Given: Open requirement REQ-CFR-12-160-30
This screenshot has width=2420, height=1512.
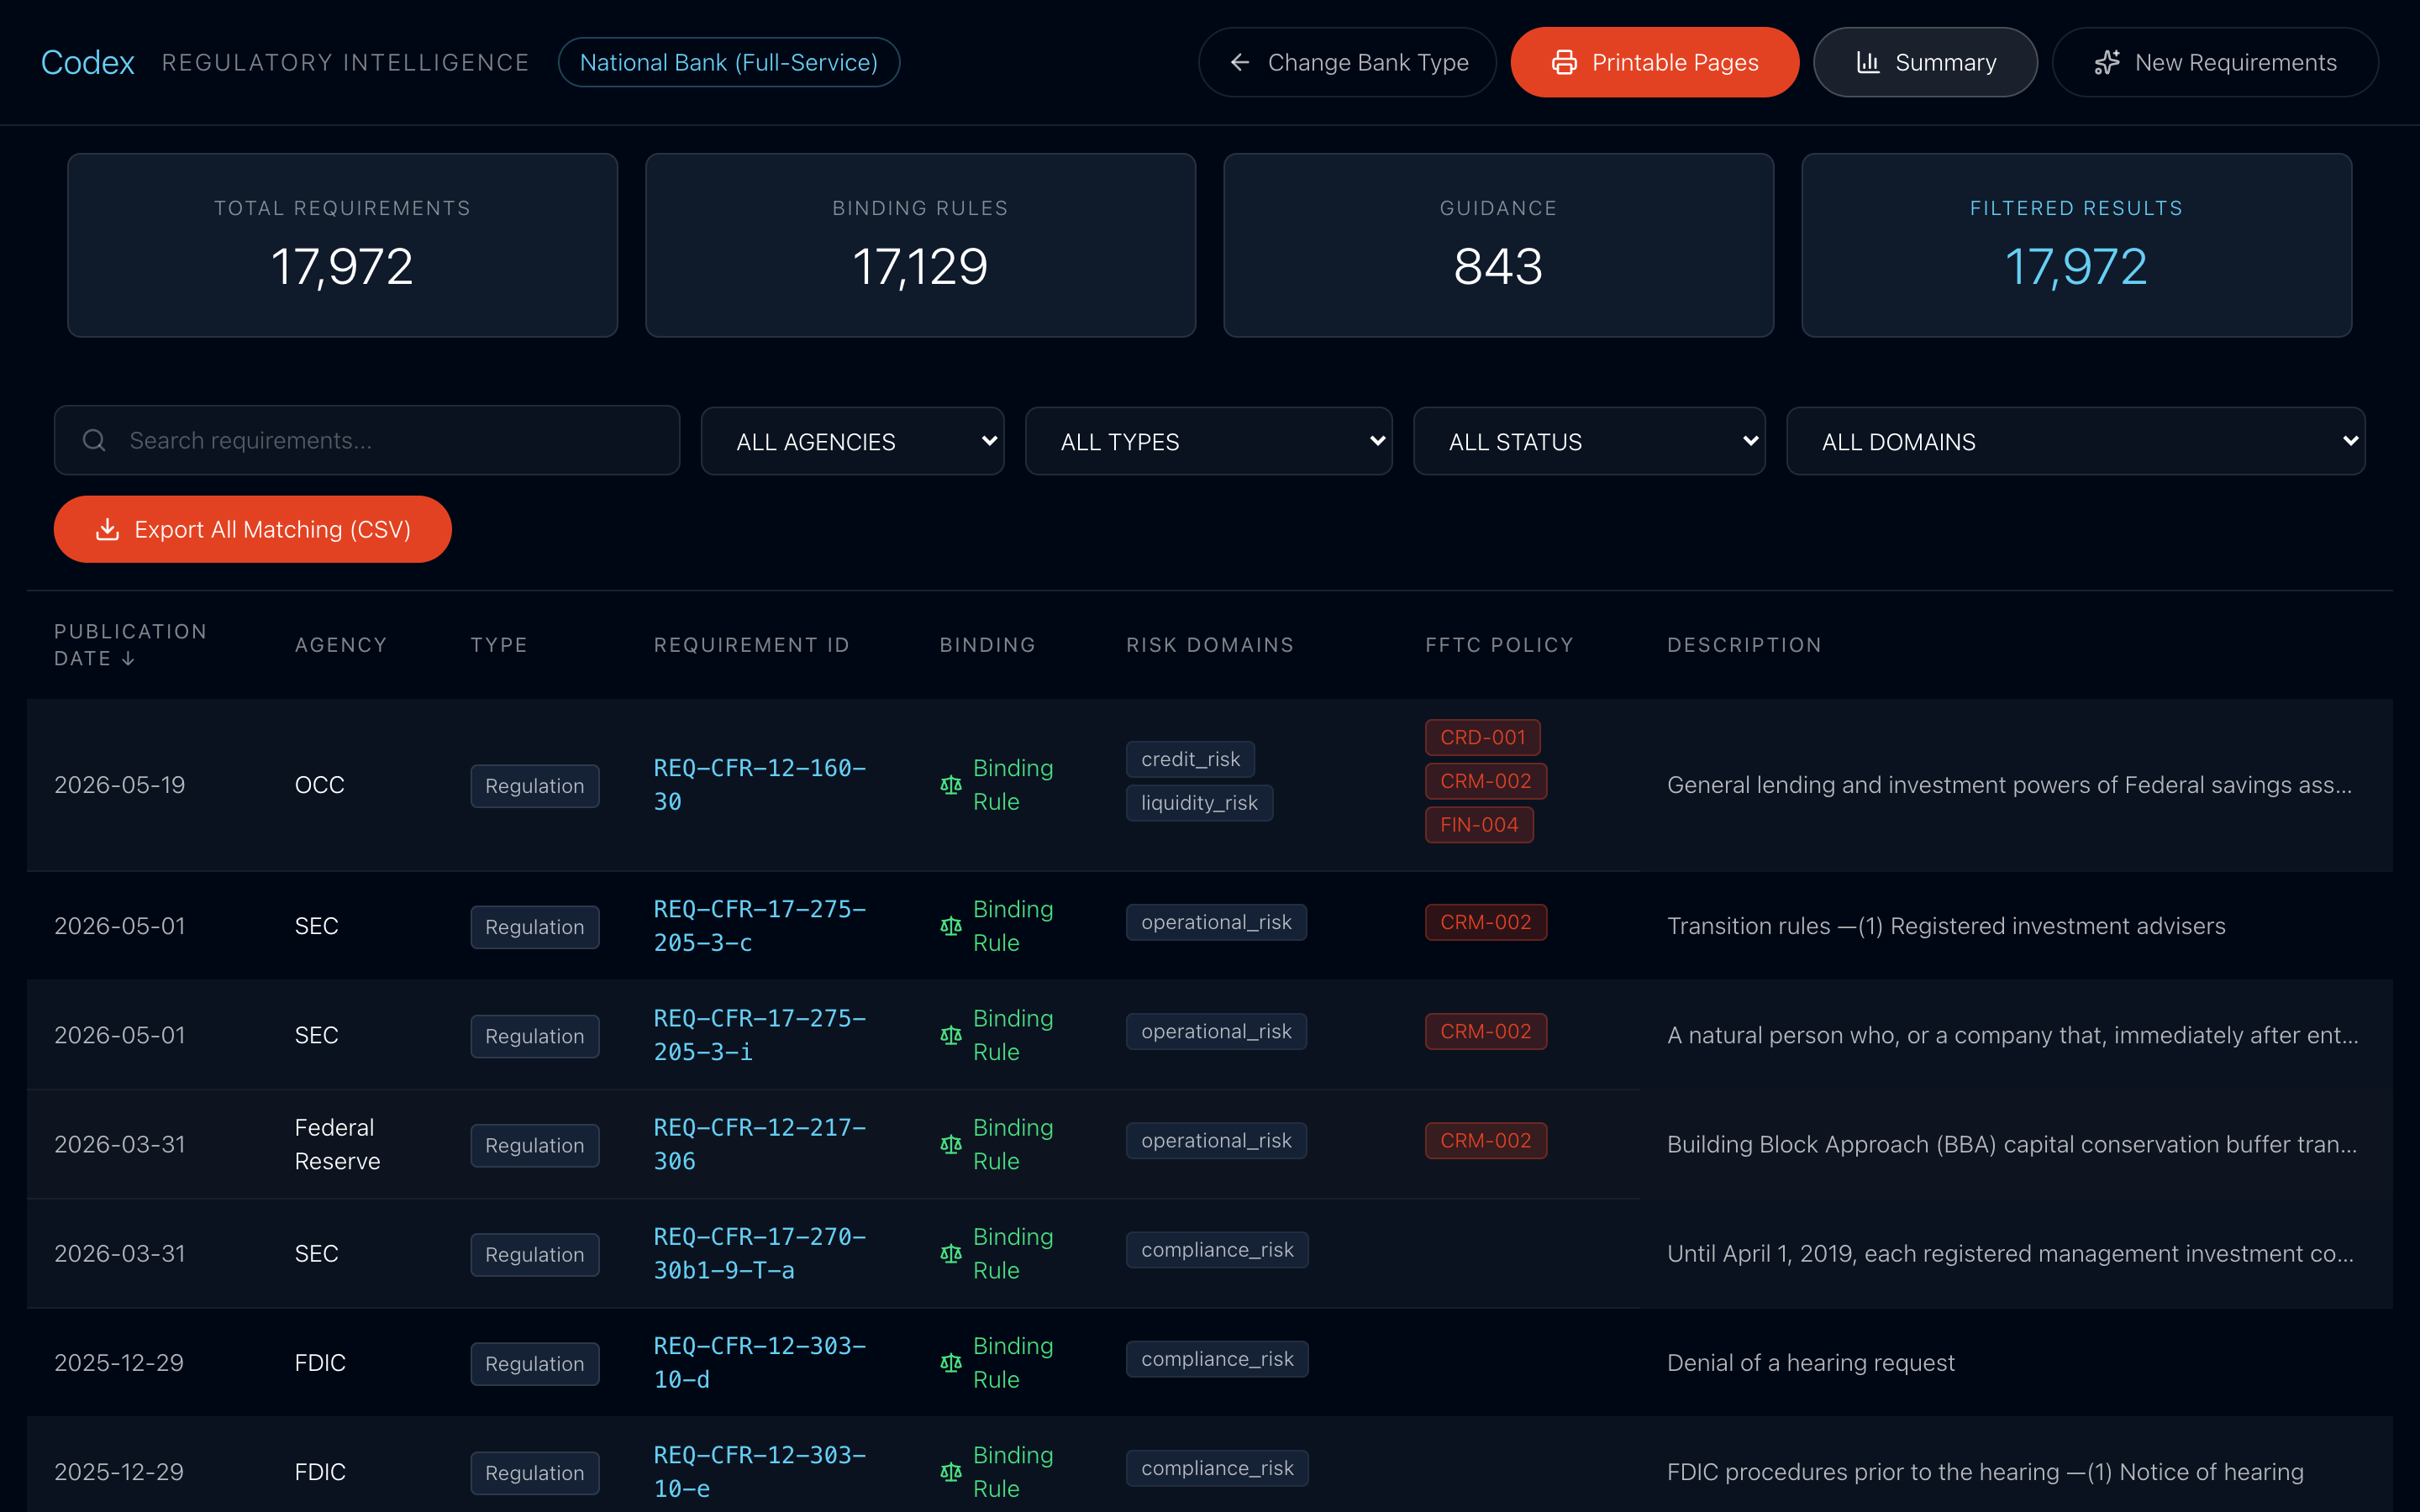Looking at the screenshot, I should click(x=760, y=785).
